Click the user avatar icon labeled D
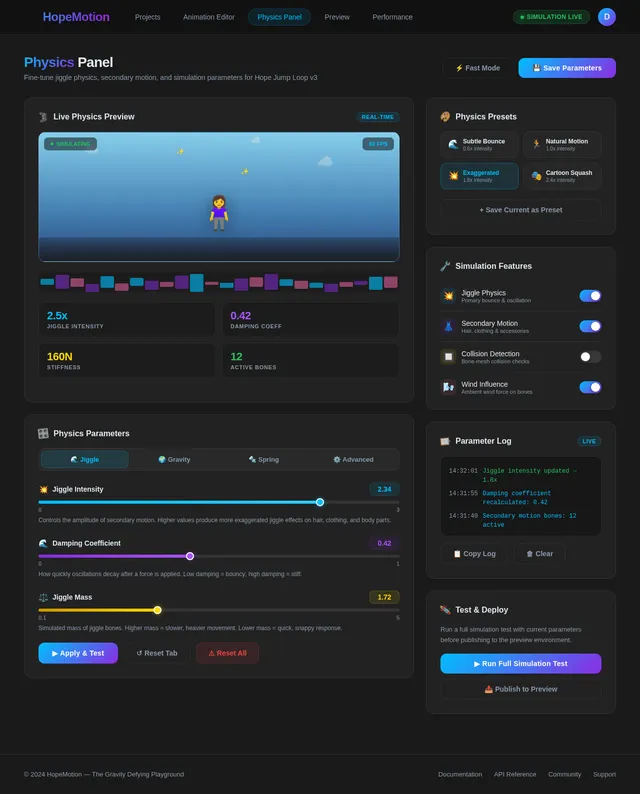Image resolution: width=640 pixels, height=794 pixels. 607,17
